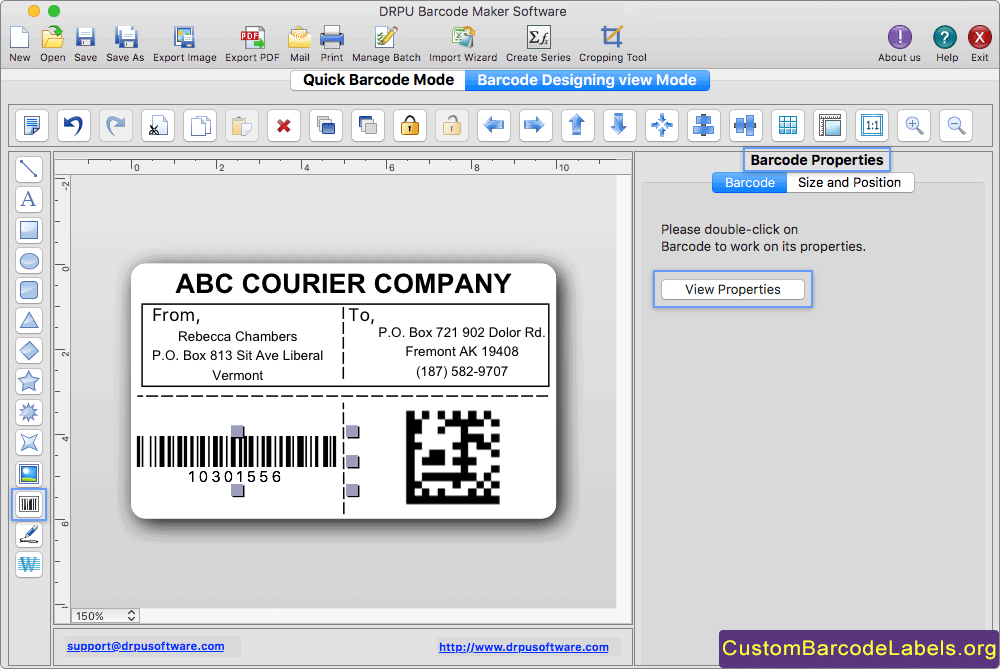Switch to Quick Barcode Mode
Screen dimensions: 1000x669
378,80
